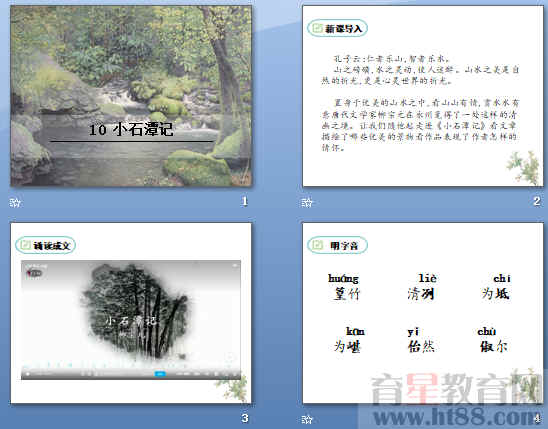Click the animation star icon under slide 2

pos(307,202)
